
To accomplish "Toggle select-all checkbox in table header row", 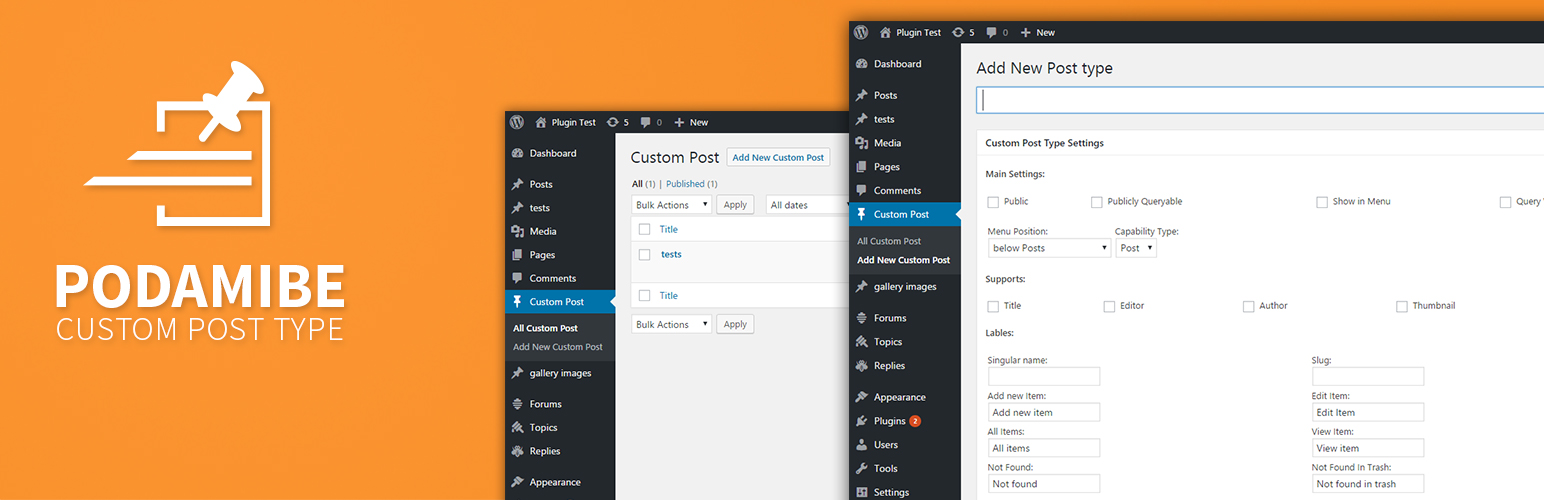I will [644, 229].
